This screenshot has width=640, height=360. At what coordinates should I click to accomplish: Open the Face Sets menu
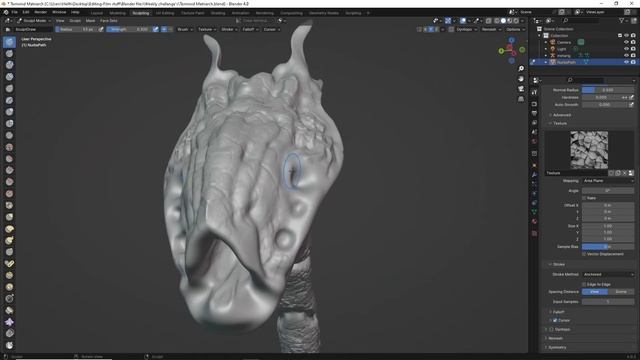[109, 20]
